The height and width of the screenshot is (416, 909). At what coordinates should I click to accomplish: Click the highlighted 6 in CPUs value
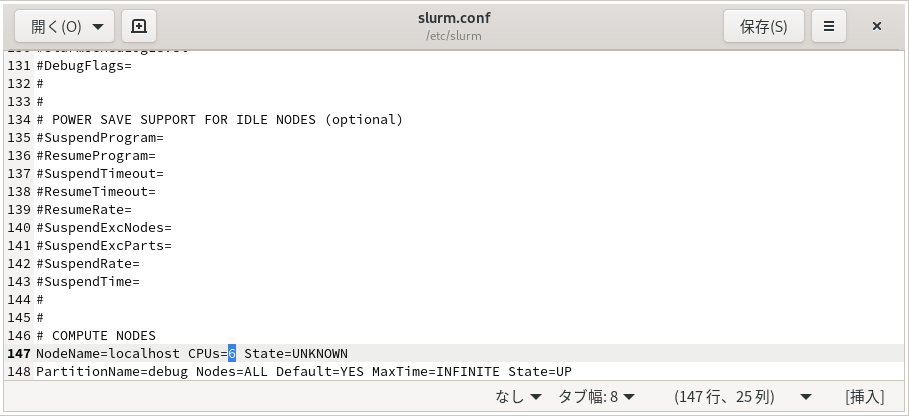(x=232, y=353)
